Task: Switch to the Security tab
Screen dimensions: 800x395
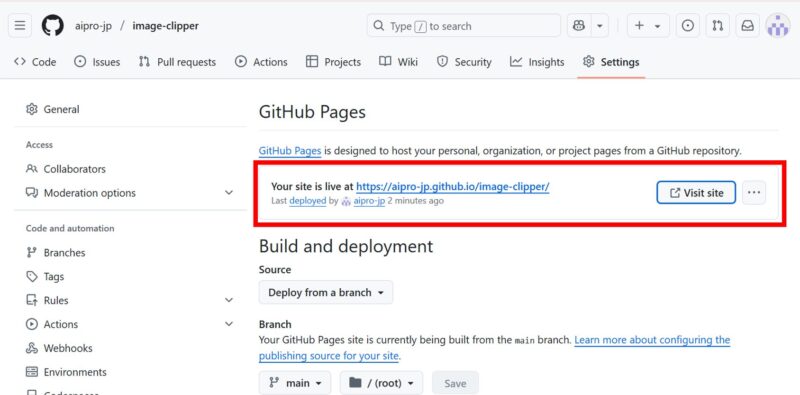Action: 464,62
